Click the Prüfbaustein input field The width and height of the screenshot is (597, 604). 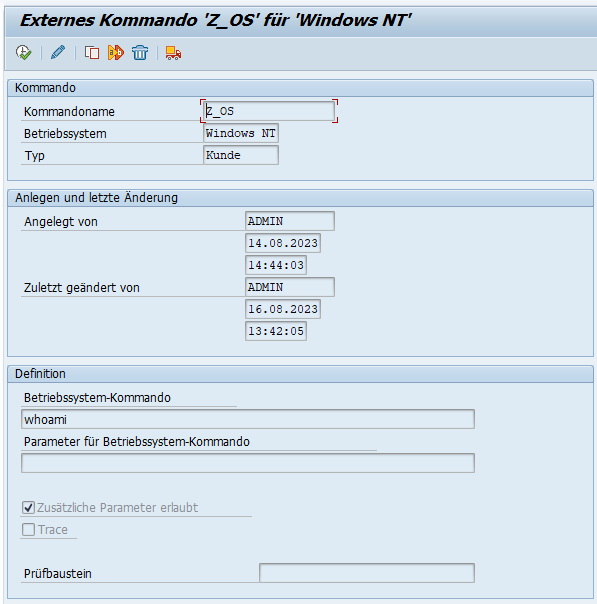pos(367,573)
